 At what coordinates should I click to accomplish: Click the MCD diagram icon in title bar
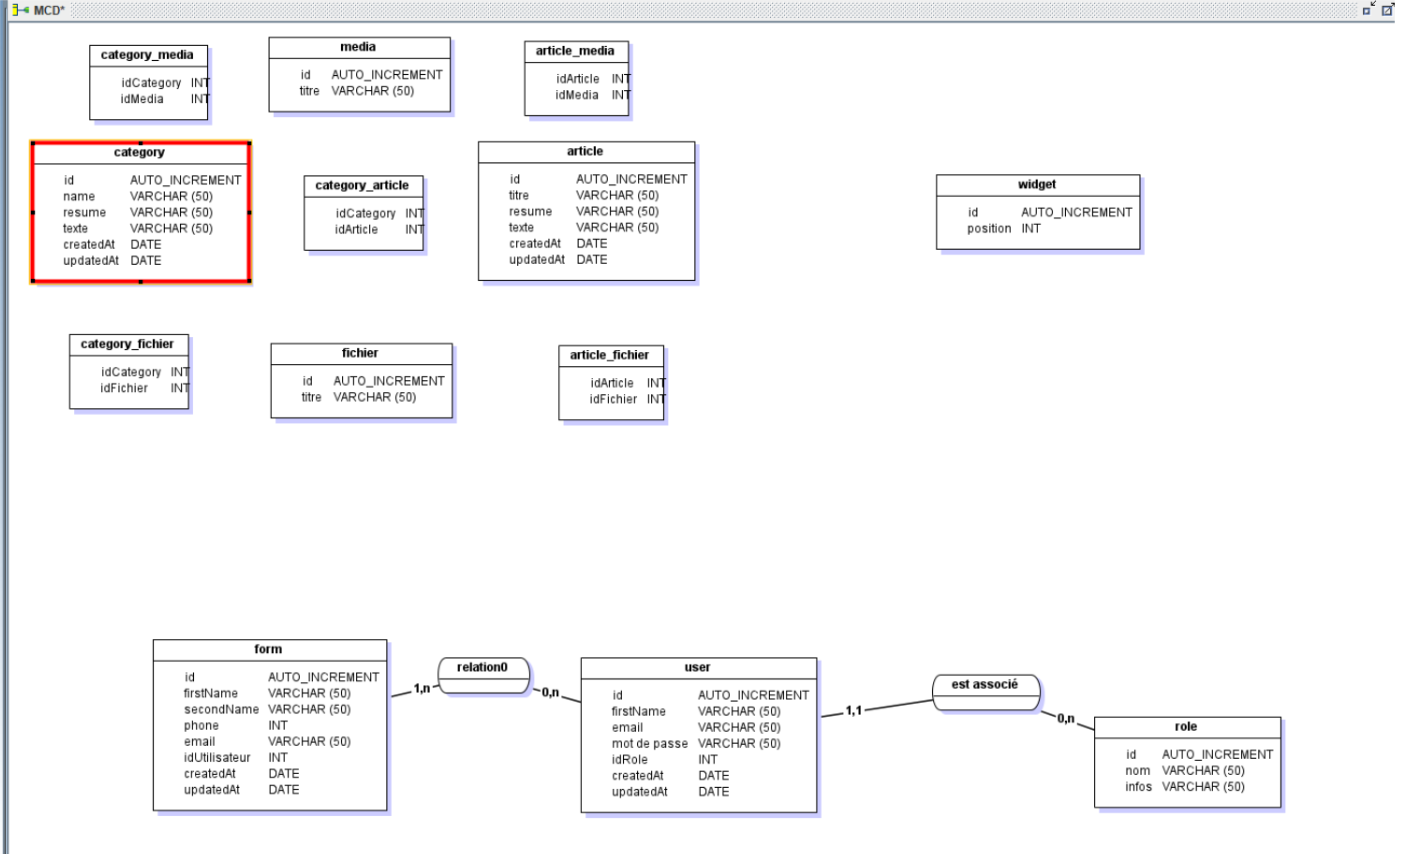coord(20,10)
